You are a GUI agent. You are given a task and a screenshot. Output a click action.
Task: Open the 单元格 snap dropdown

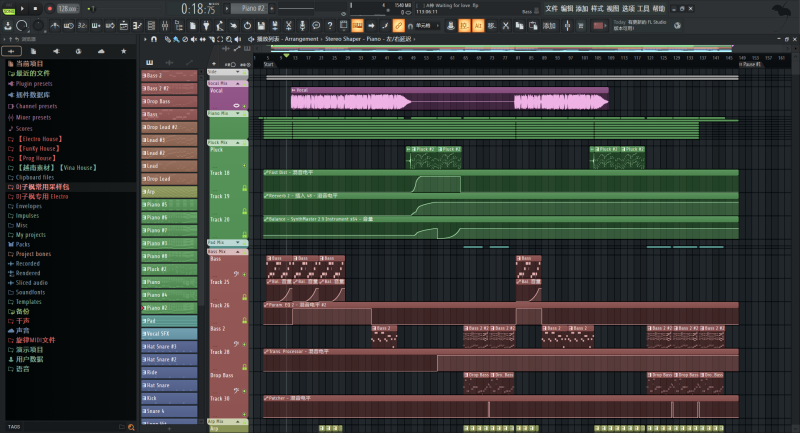pos(426,26)
